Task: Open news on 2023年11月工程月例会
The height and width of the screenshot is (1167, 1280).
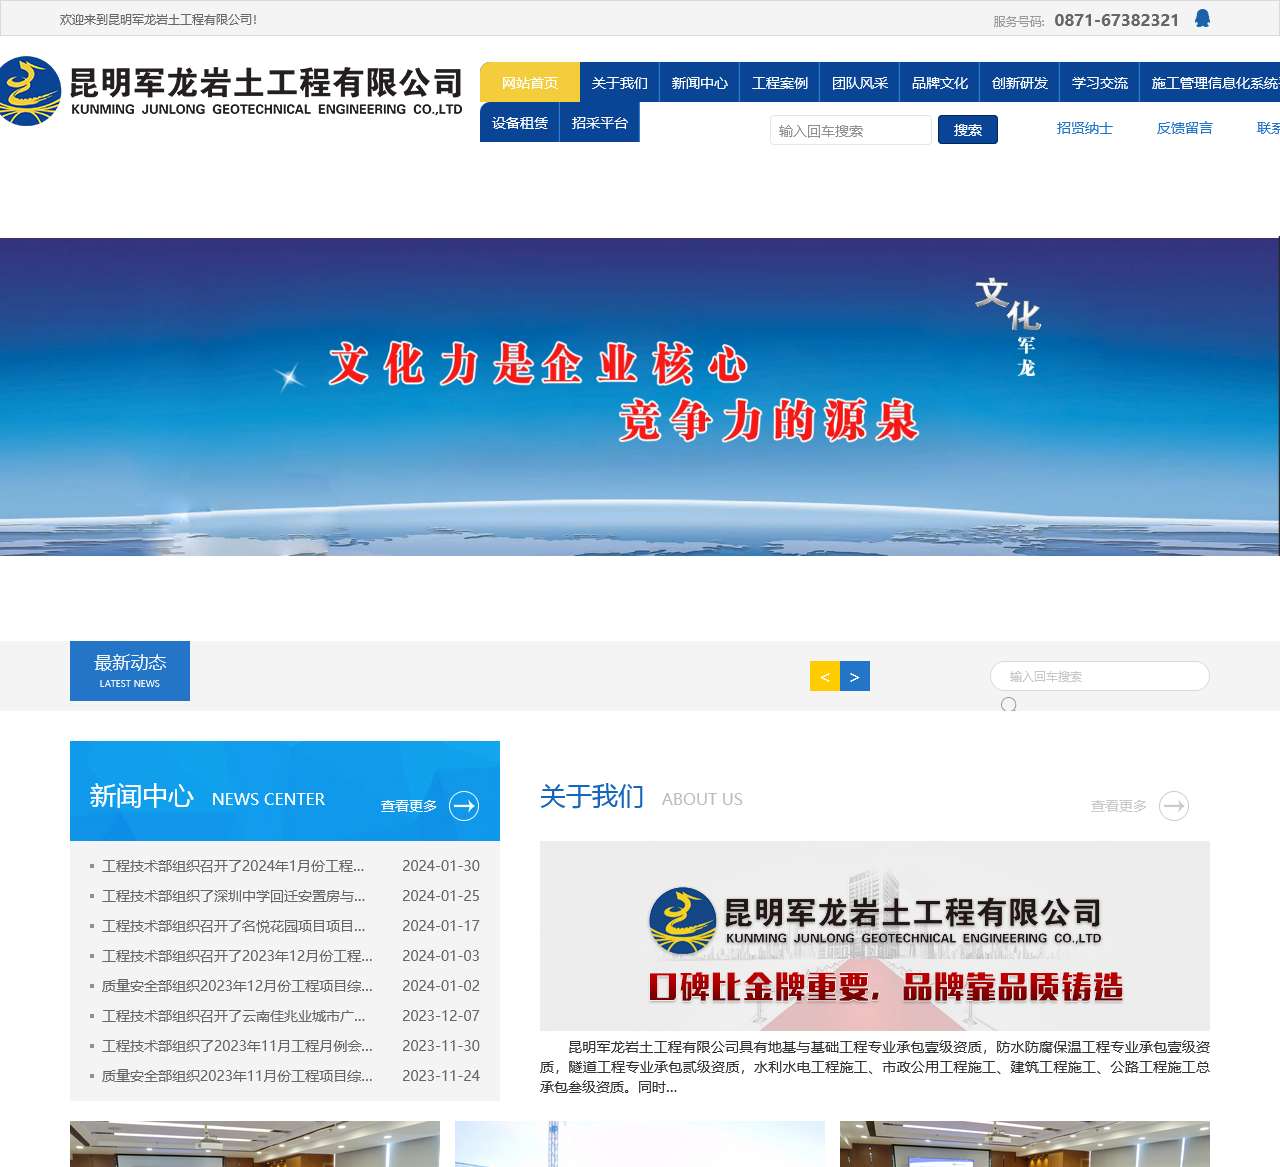Action: 237,1046
